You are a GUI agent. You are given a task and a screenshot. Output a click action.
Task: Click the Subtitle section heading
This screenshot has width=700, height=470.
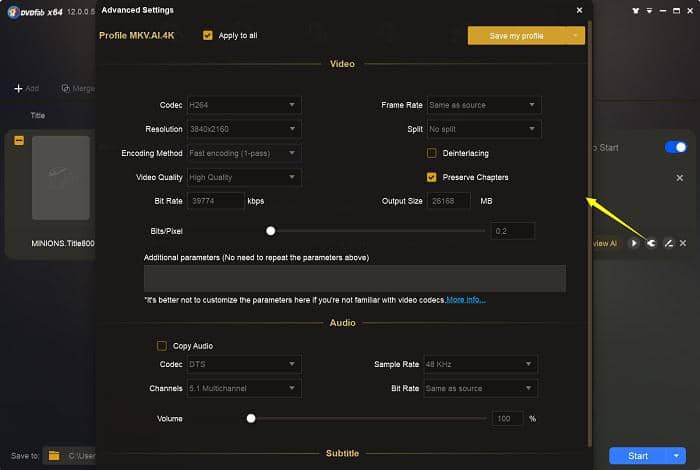point(342,453)
